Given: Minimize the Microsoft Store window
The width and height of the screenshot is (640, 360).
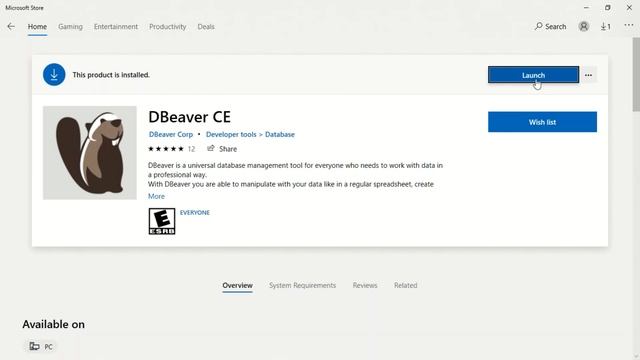Looking at the screenshot, I should point(586,7).
